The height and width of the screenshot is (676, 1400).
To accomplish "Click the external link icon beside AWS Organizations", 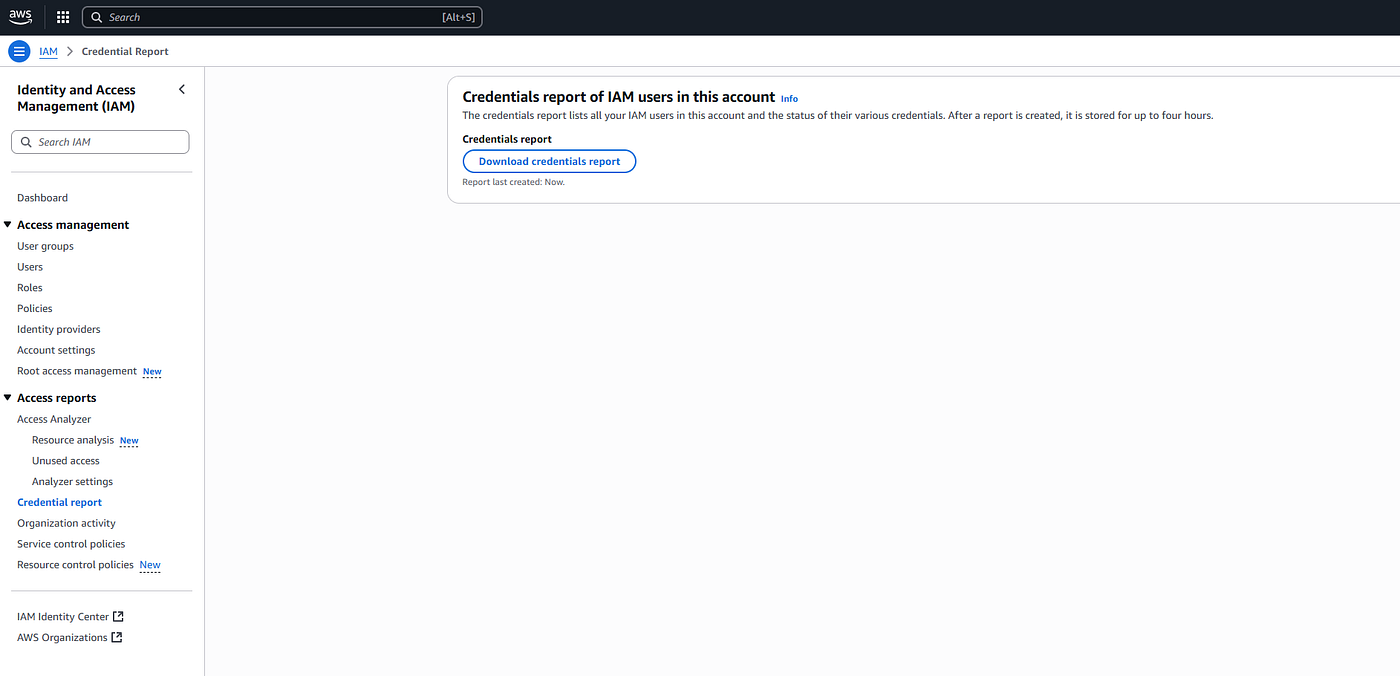I will click(117, 638).
